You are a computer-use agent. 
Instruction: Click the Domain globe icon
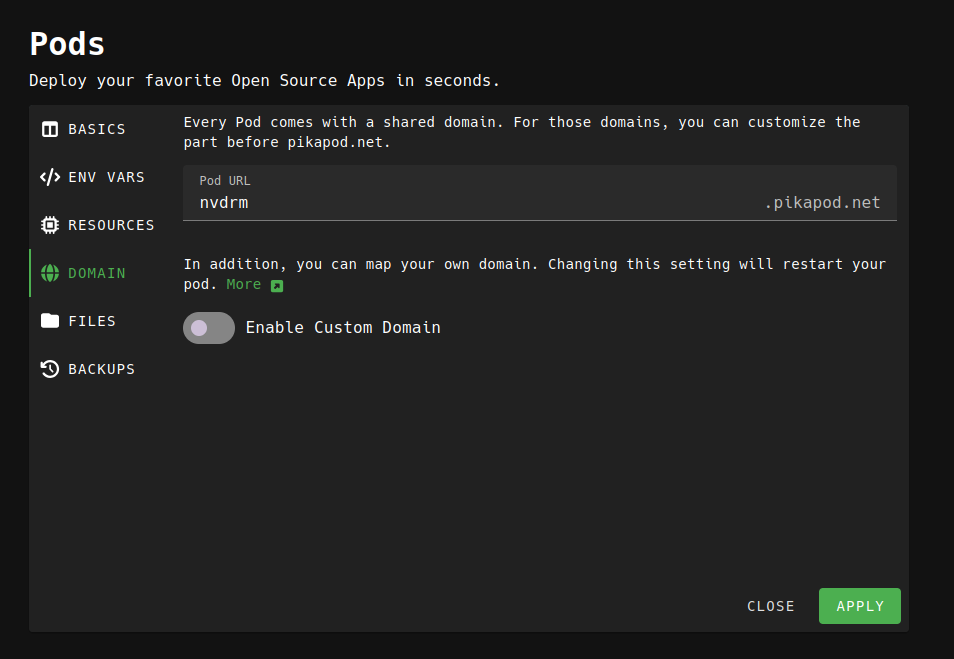click(x=50, y=273)
